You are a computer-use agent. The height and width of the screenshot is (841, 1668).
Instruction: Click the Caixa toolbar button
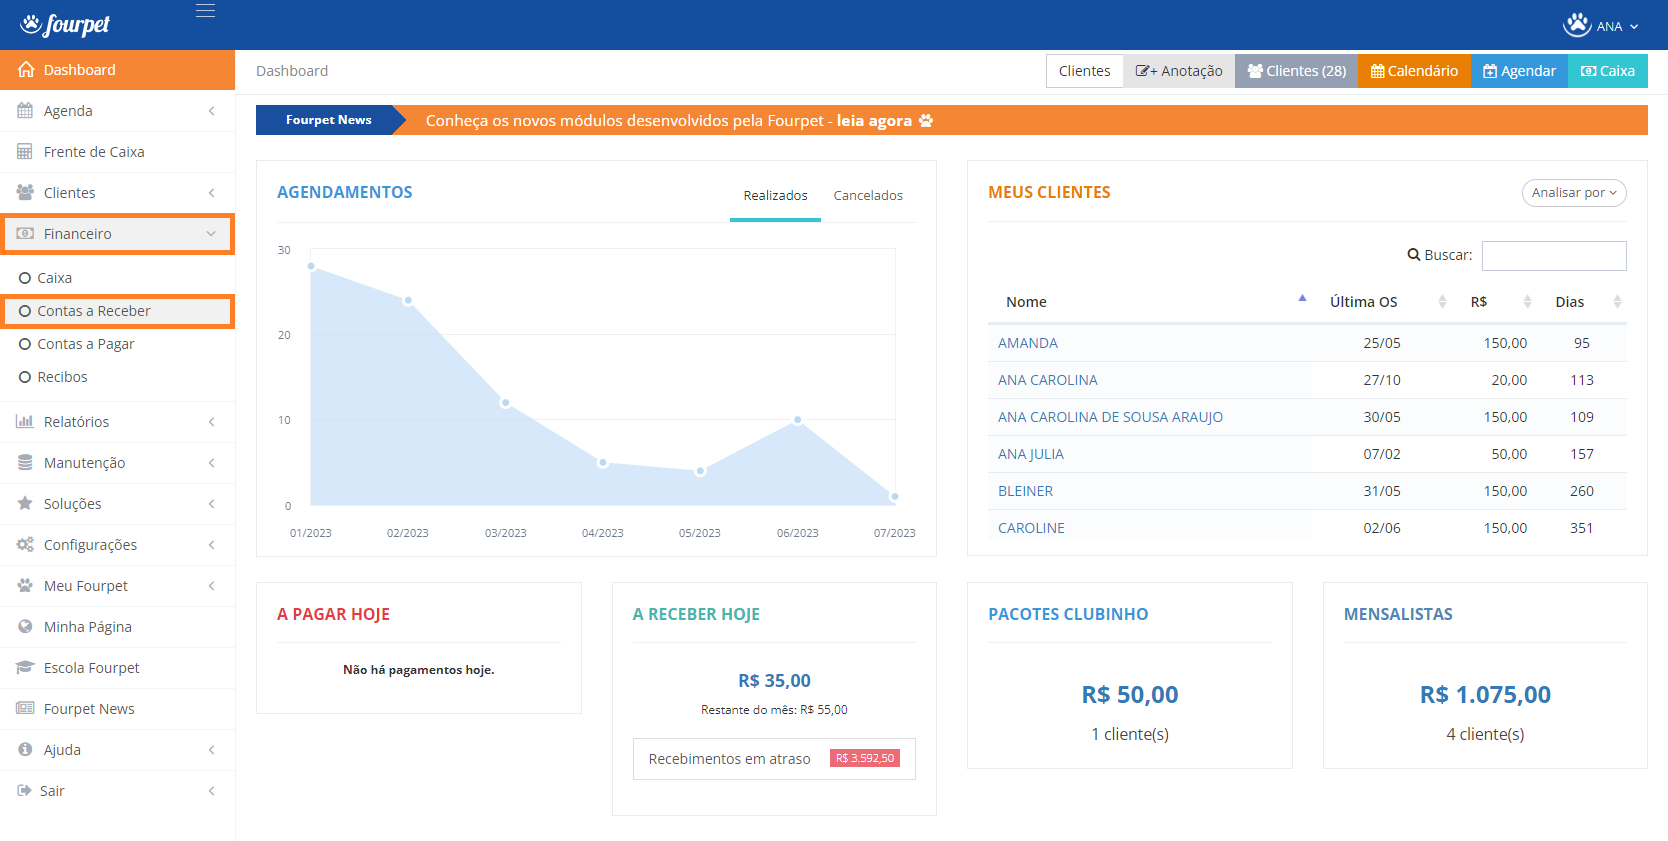(1608, 71)
